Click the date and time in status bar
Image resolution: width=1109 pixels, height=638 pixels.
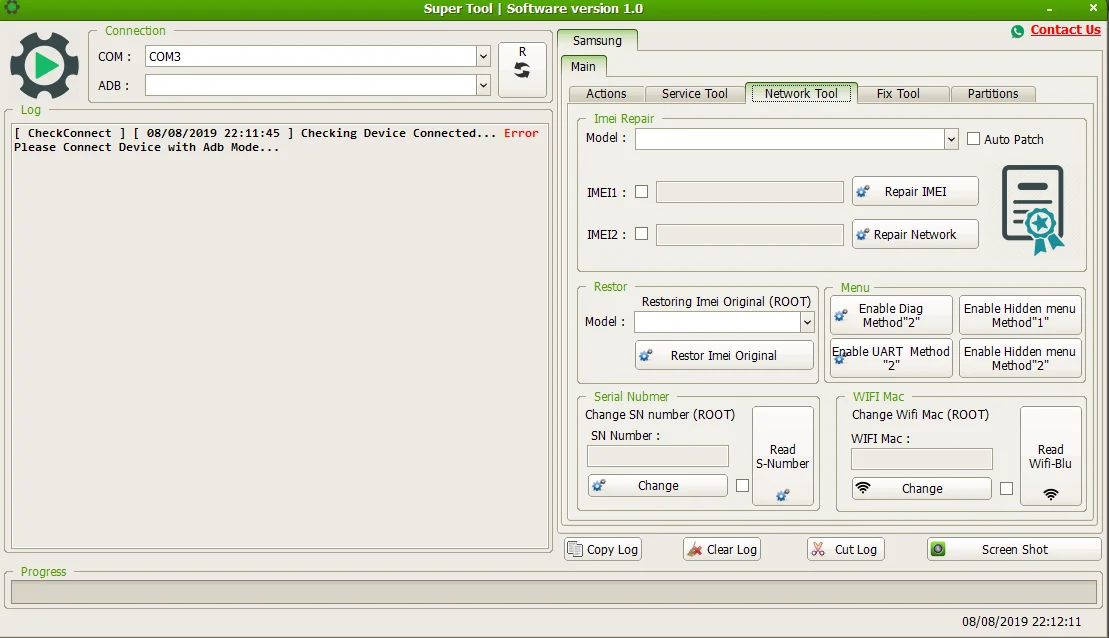[x=1021, y=622]
